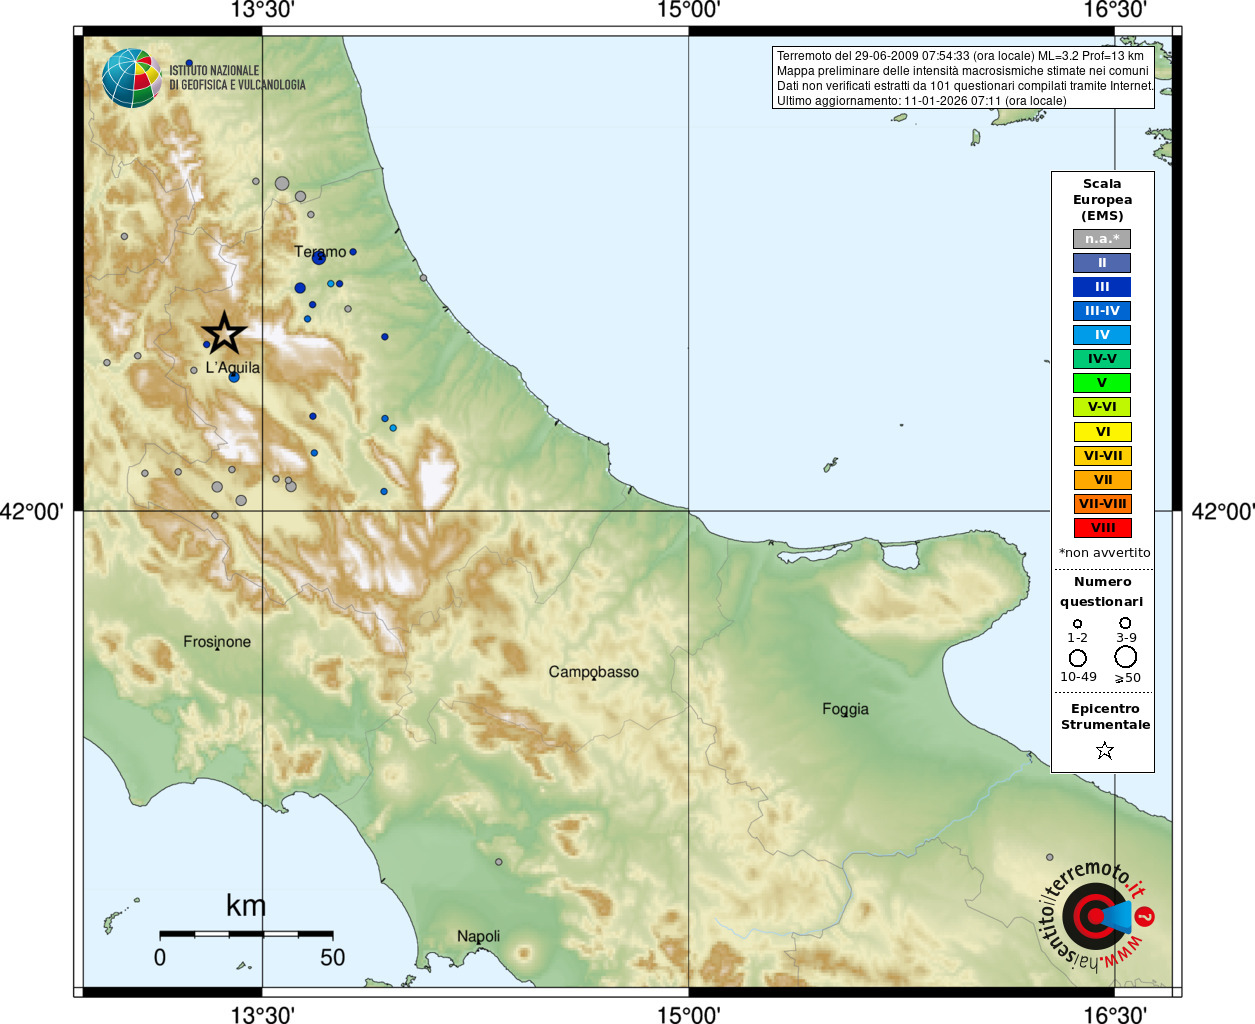Click the left 42°00' latitude label
This screenshot has height=1024, width=1255.
[32, 512]
